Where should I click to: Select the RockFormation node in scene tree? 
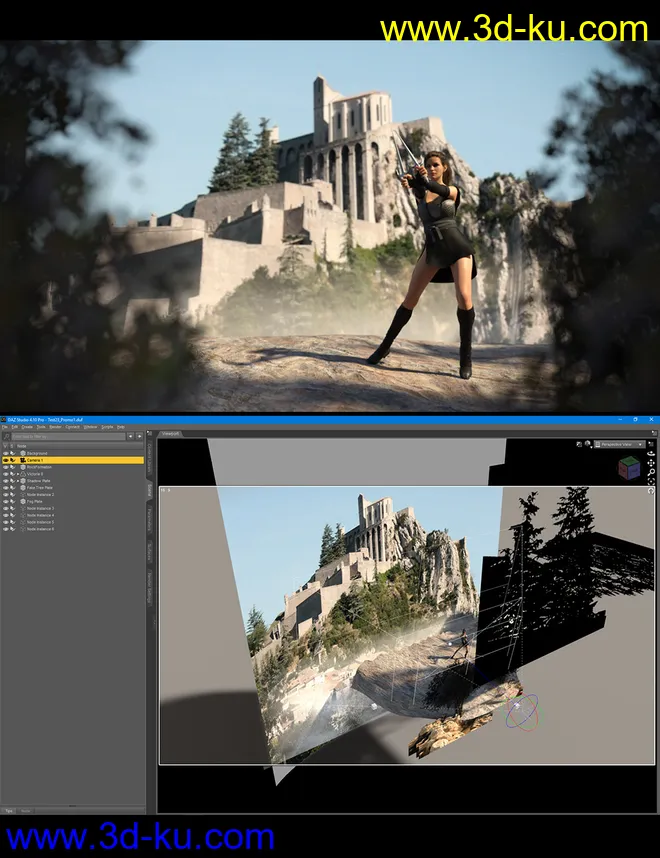coord(39,467)
